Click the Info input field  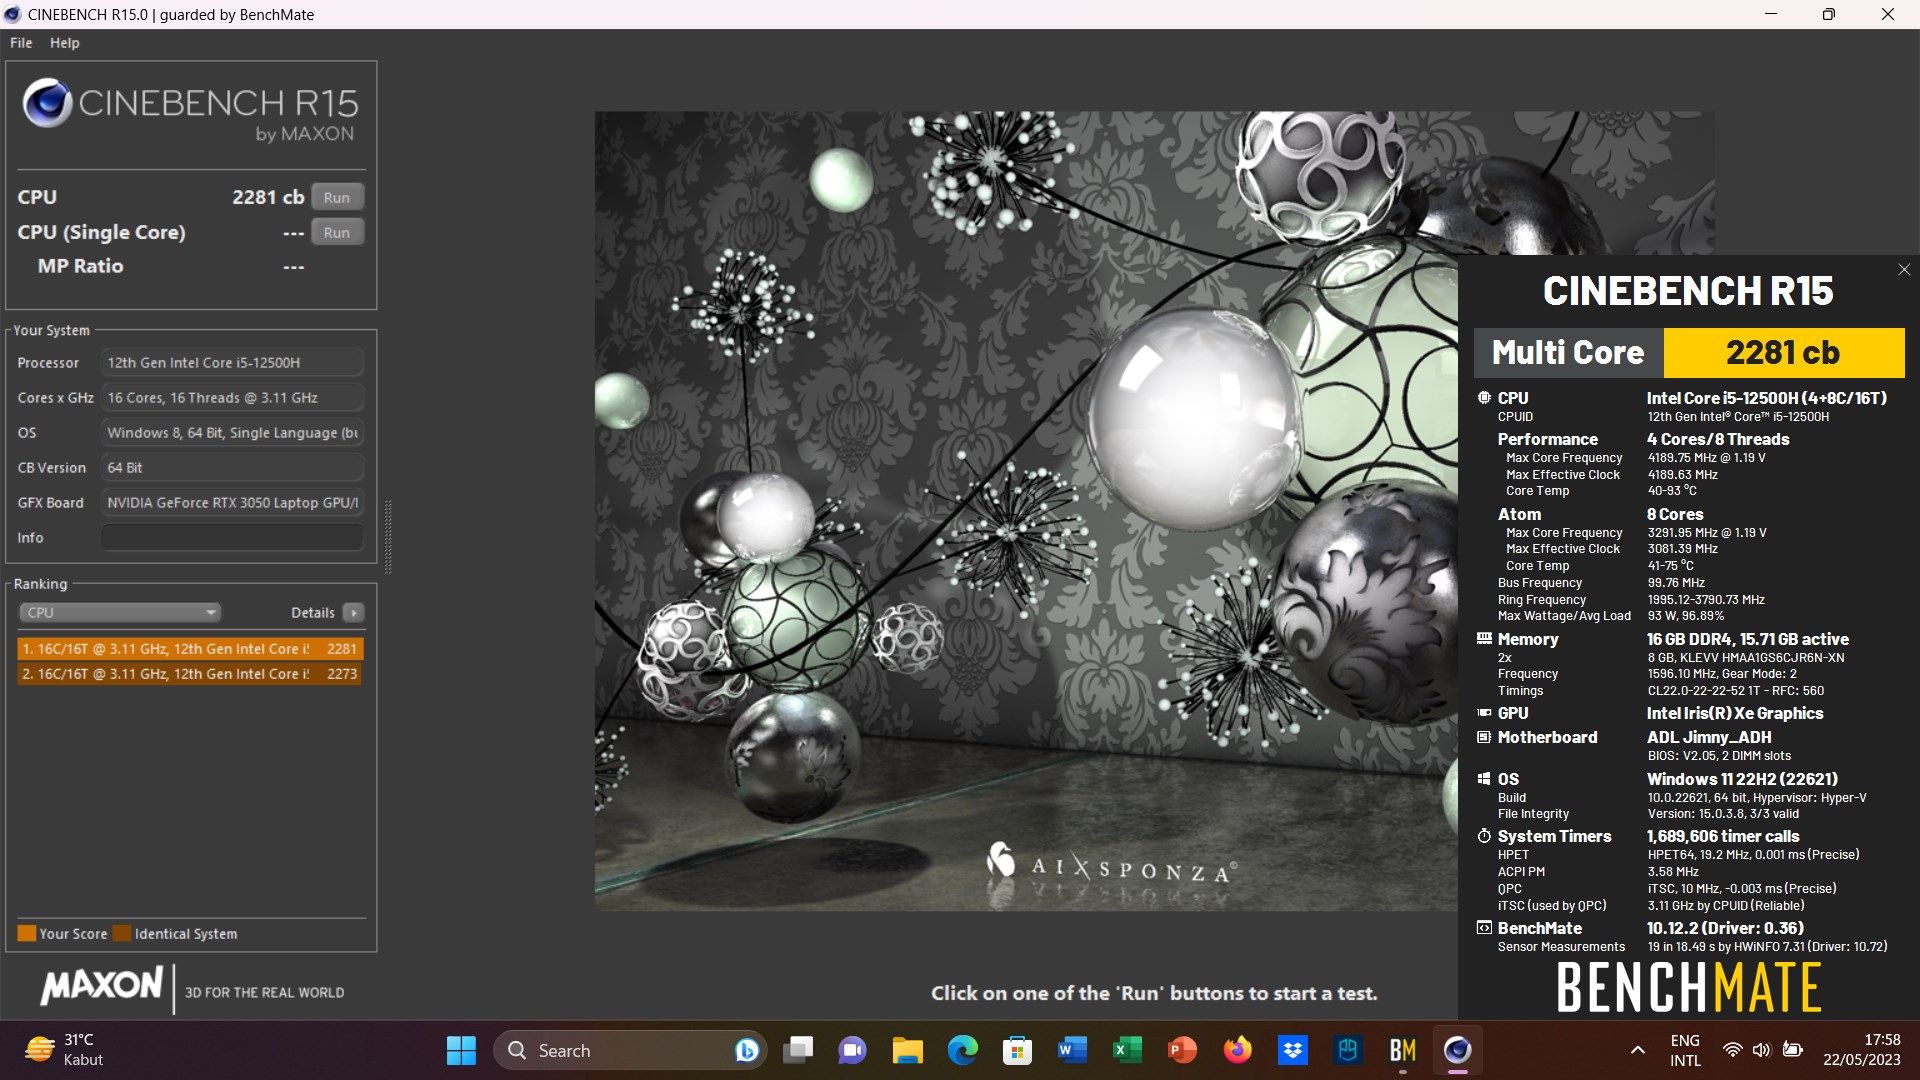(232, 538)
